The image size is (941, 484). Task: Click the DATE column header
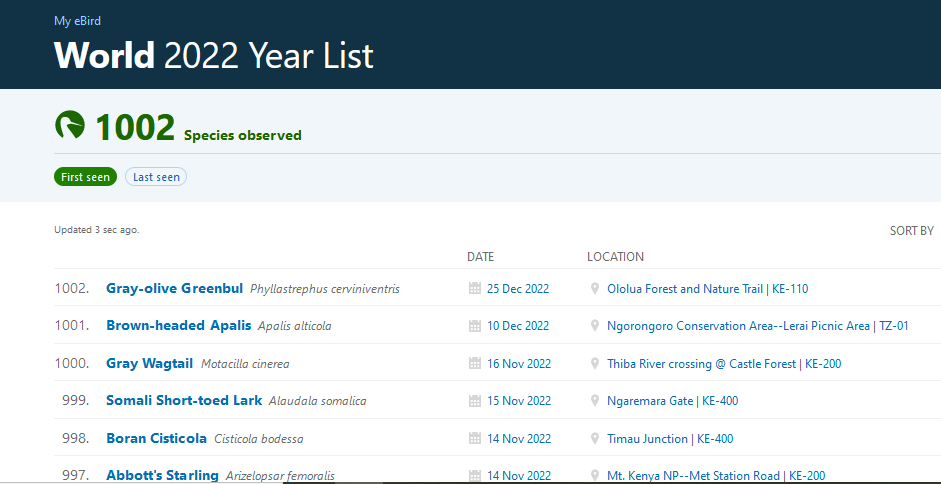pos(481,257)
